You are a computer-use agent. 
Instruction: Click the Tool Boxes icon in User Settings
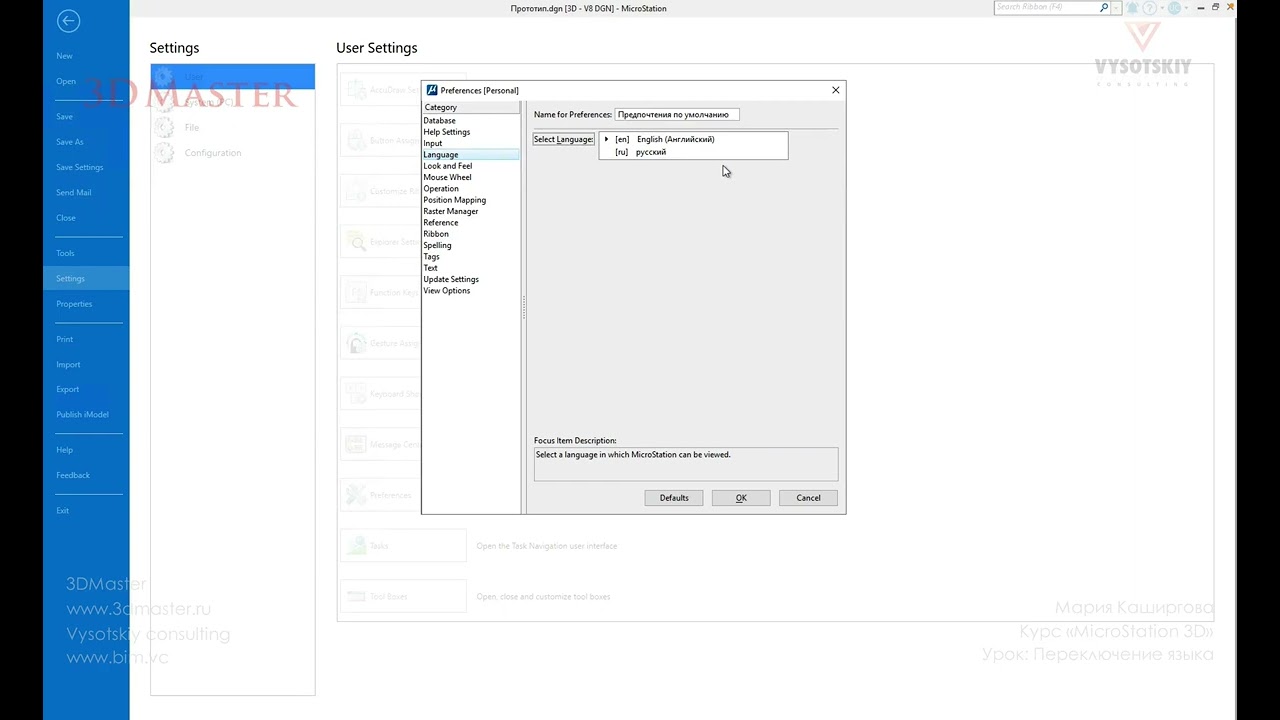[356, 596]
